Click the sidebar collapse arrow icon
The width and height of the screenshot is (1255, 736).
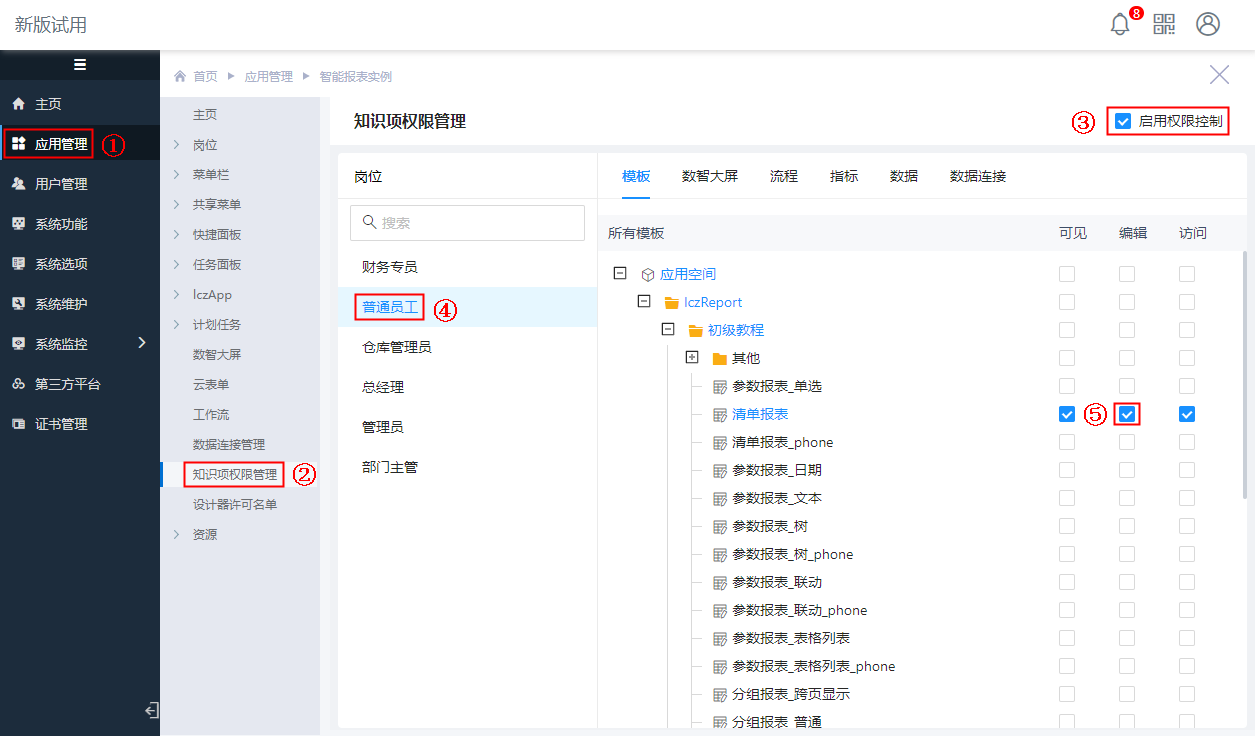point(151,710)
